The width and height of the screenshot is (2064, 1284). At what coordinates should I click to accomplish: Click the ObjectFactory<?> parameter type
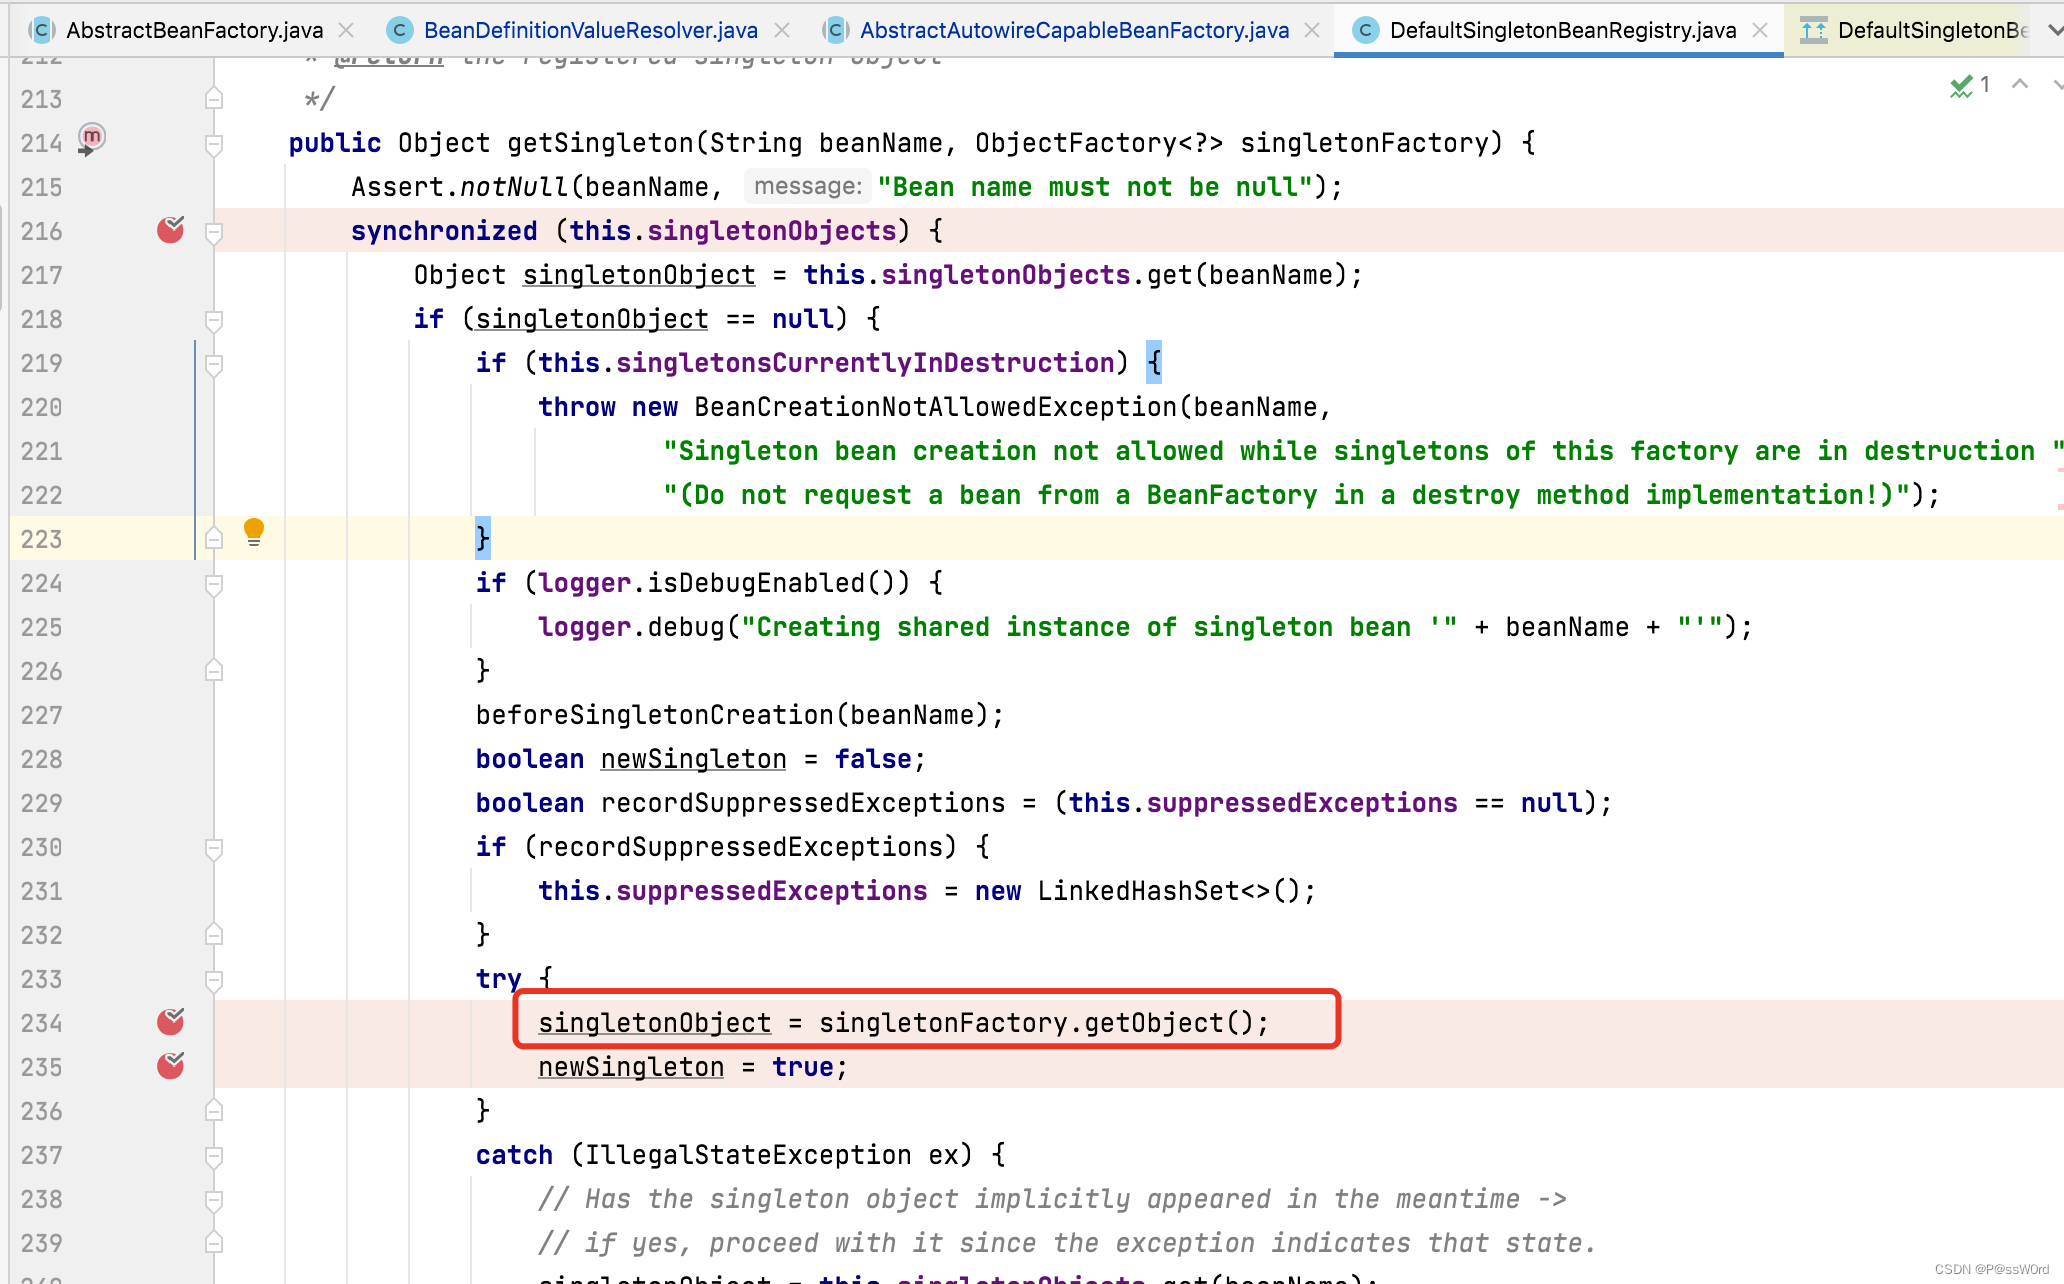[x=1099, y=143]
